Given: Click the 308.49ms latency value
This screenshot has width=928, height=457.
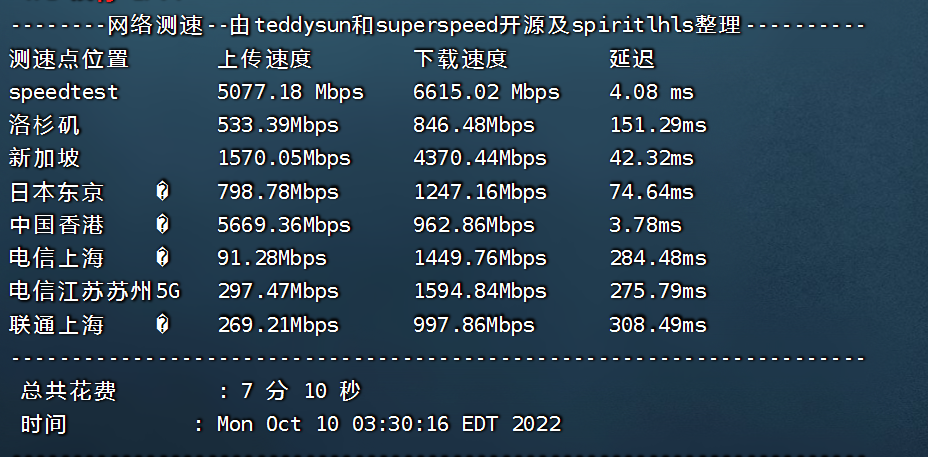Looking at the screenshot, I should [658, 325].
